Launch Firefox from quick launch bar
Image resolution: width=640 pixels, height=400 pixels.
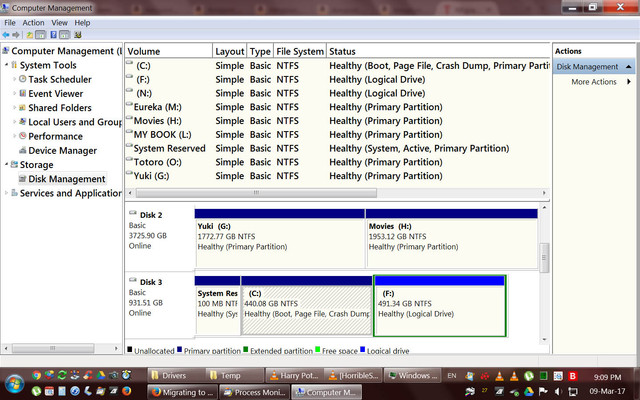pos(126,391)
